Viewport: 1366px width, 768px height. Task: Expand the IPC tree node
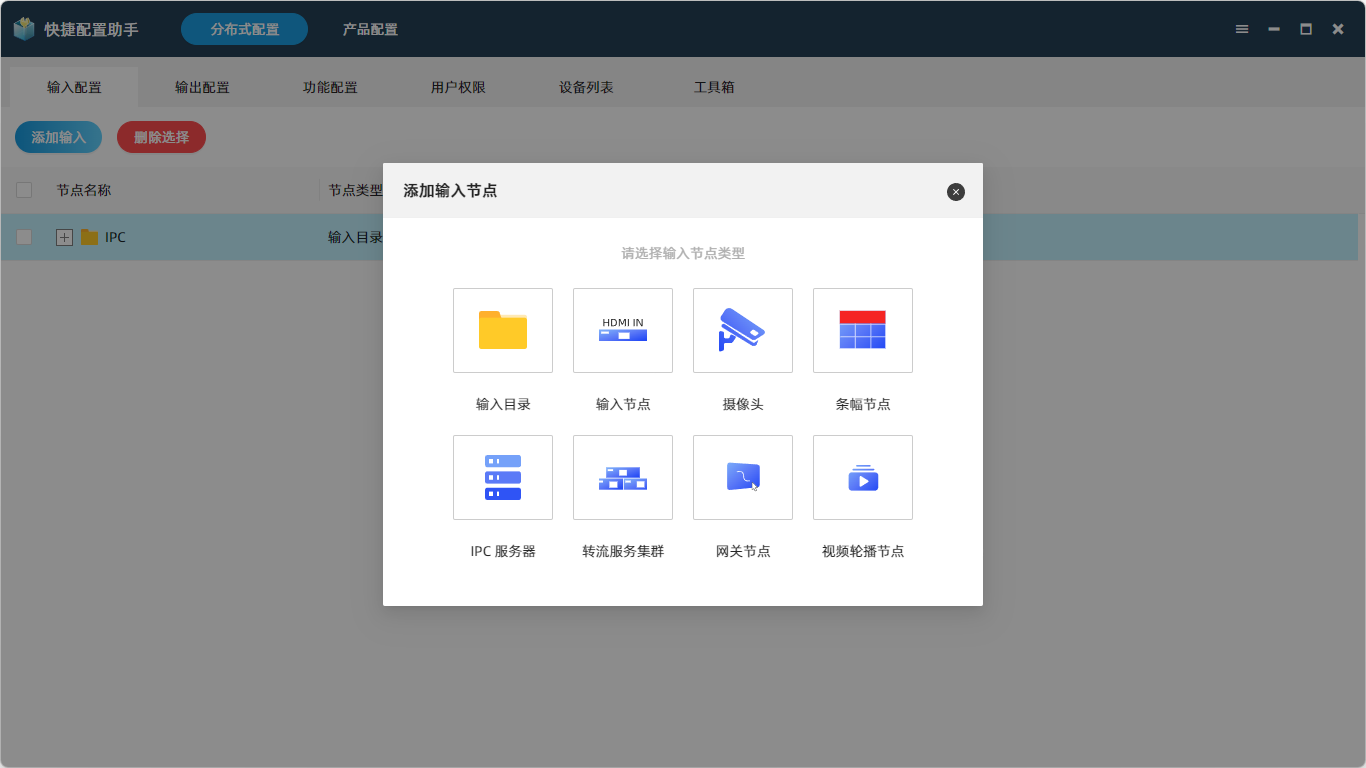(64, 237)
